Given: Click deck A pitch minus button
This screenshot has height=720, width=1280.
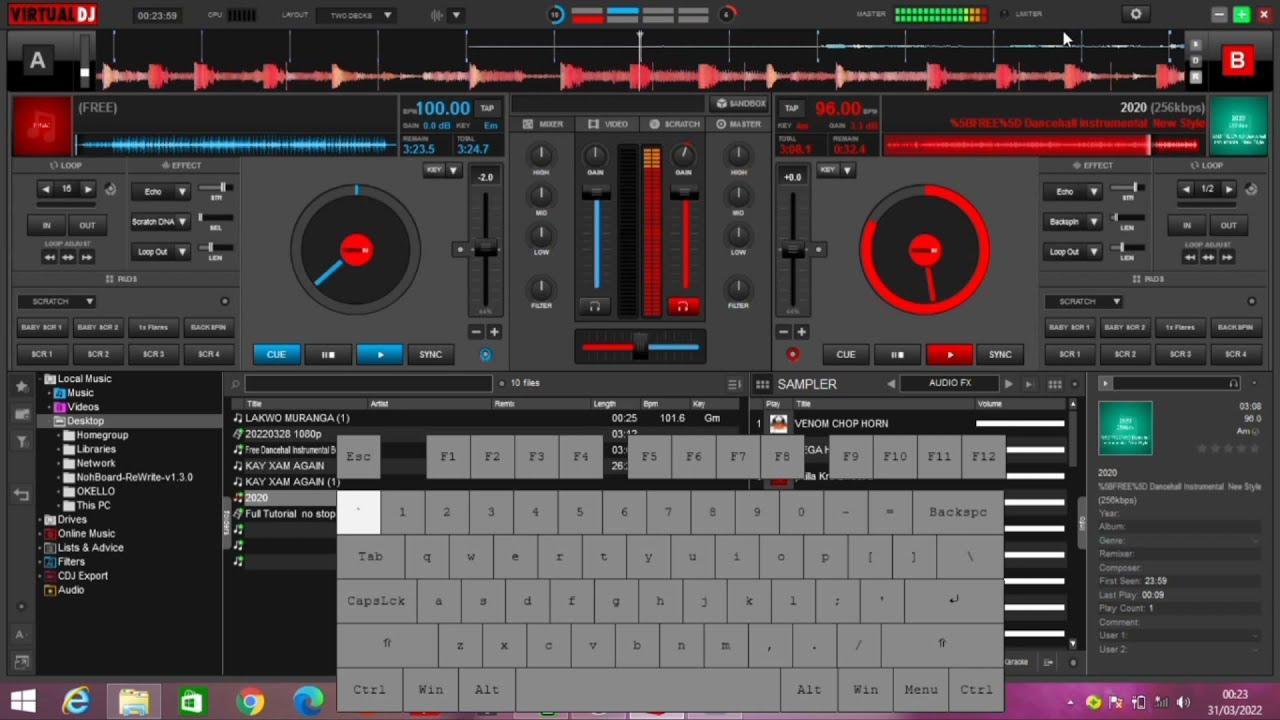Looking at the screenshot, I should pos(476,331).
